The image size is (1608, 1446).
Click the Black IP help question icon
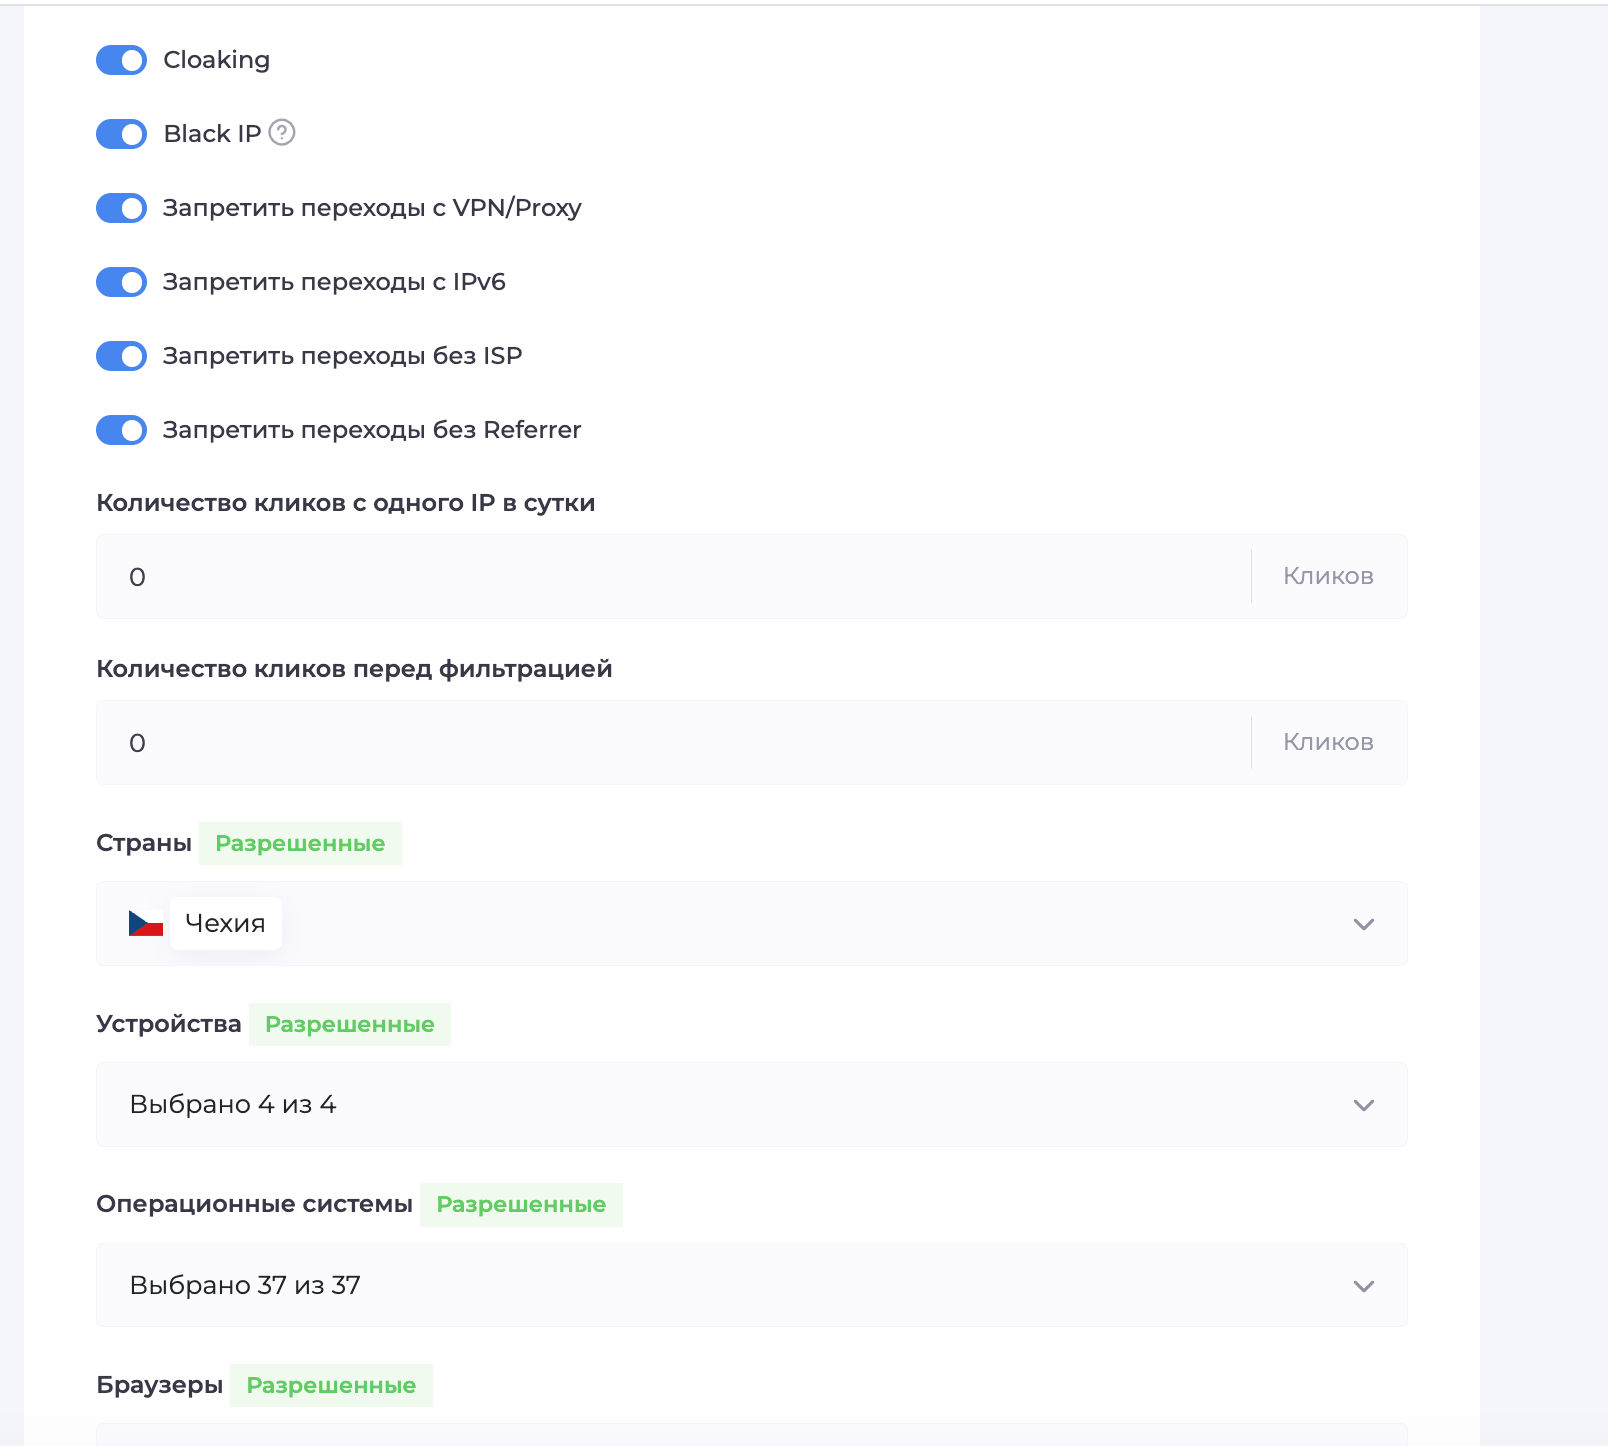pos(282,132)
